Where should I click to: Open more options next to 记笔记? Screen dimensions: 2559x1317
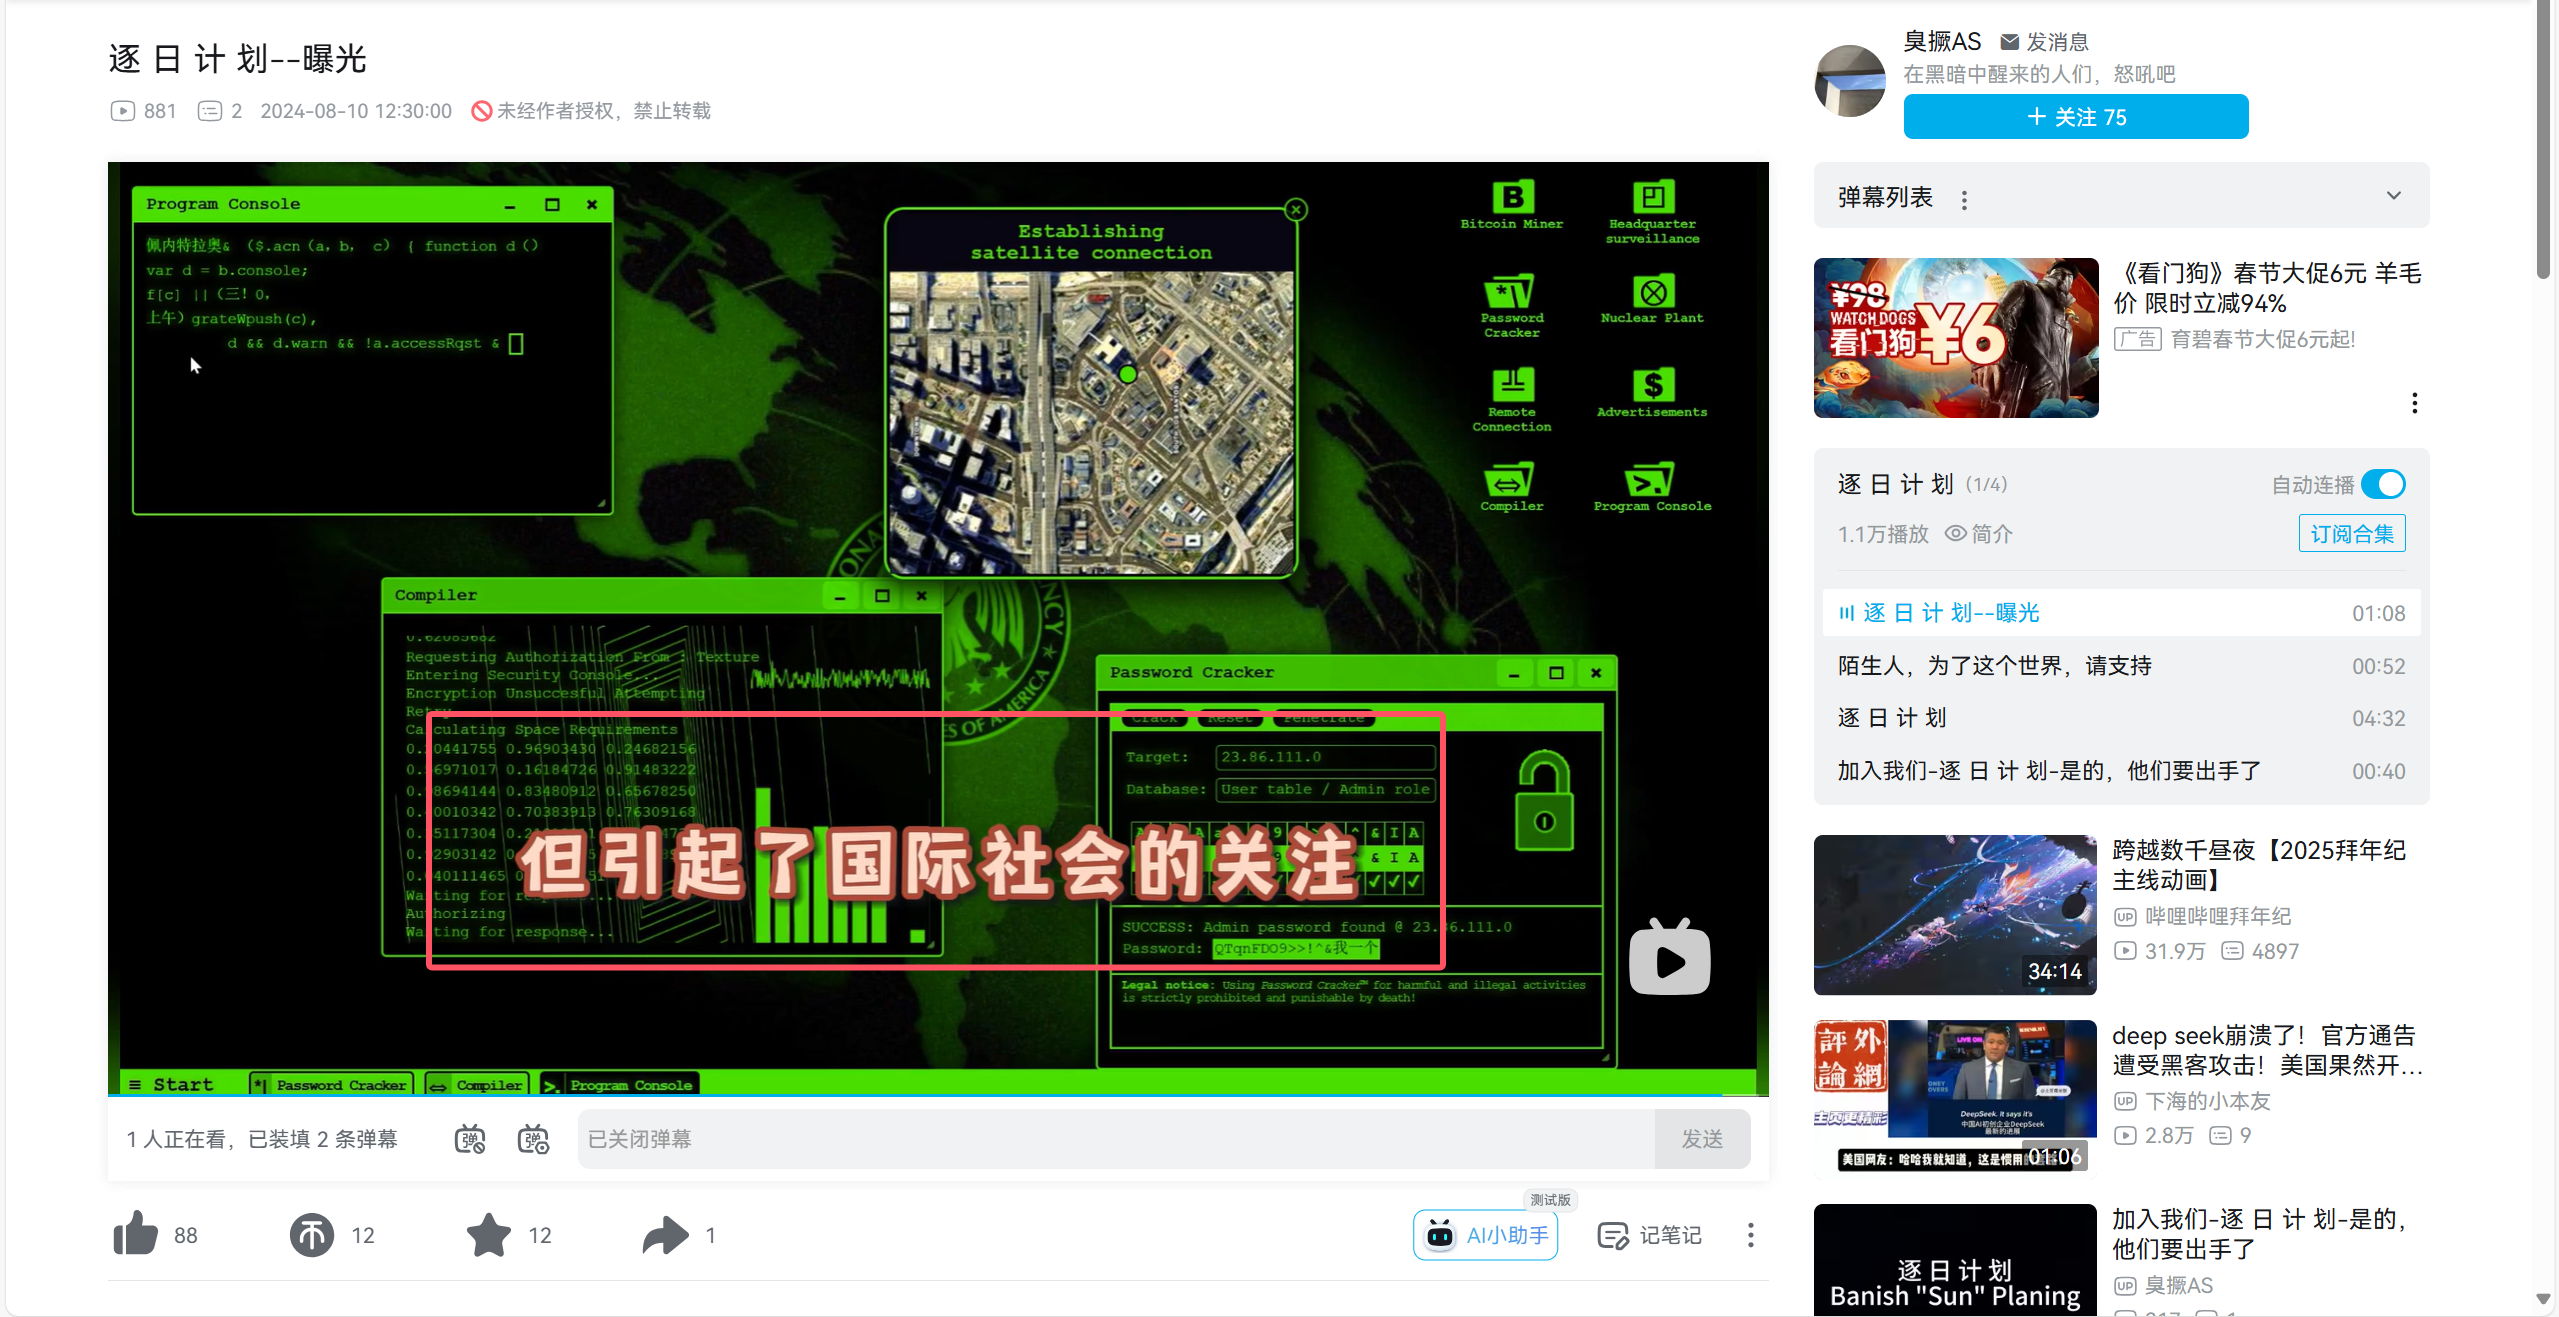[x=1750, y=1235]
